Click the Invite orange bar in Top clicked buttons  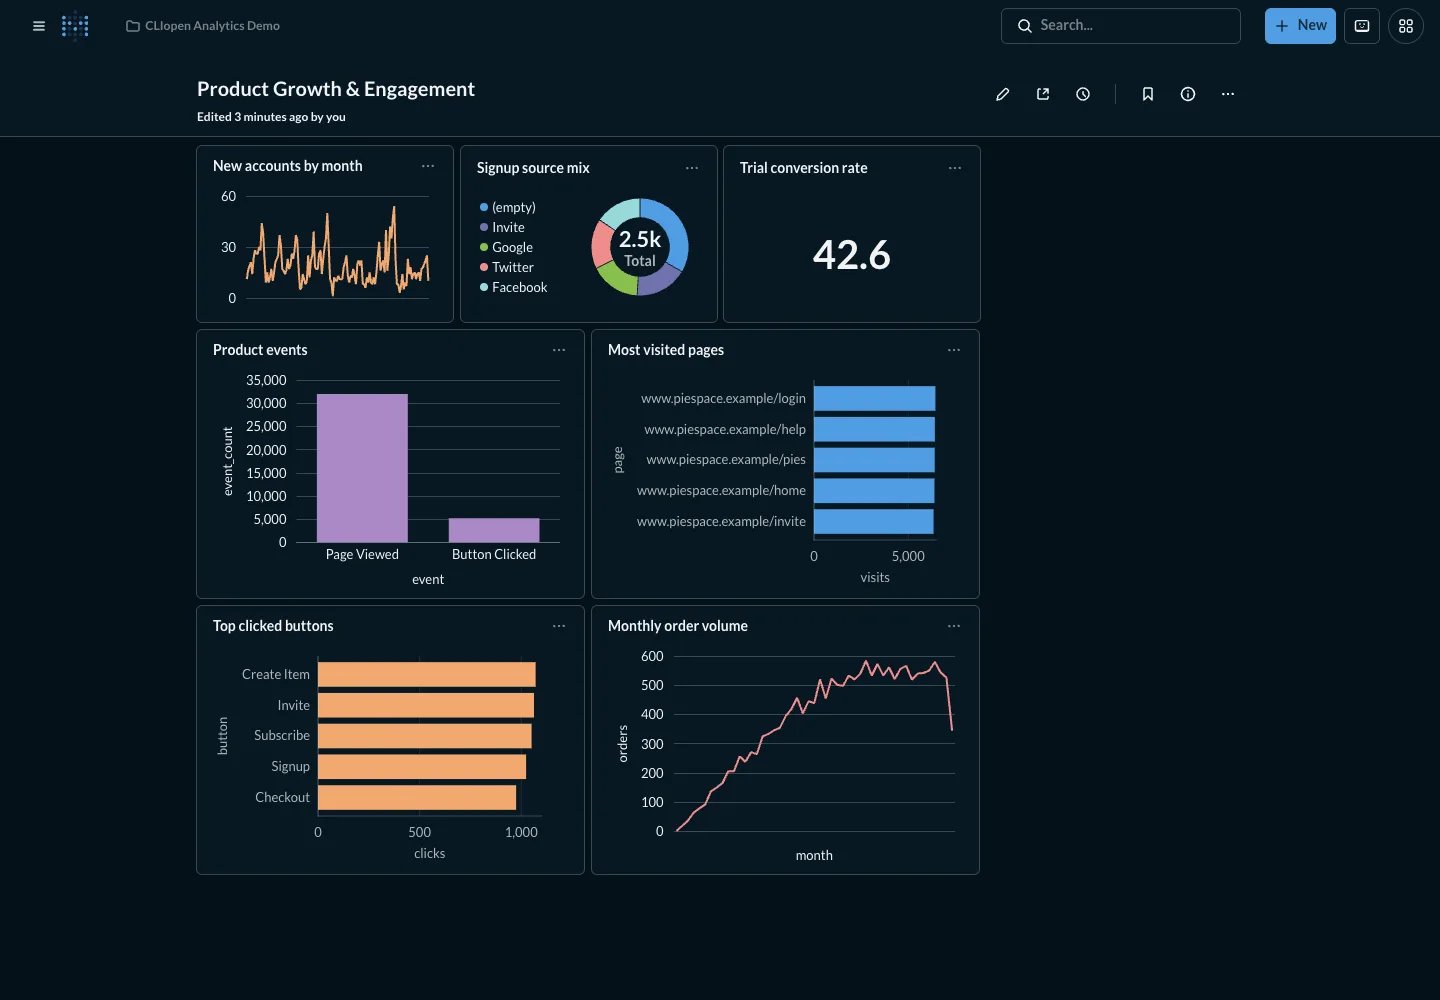coord(426,705)
